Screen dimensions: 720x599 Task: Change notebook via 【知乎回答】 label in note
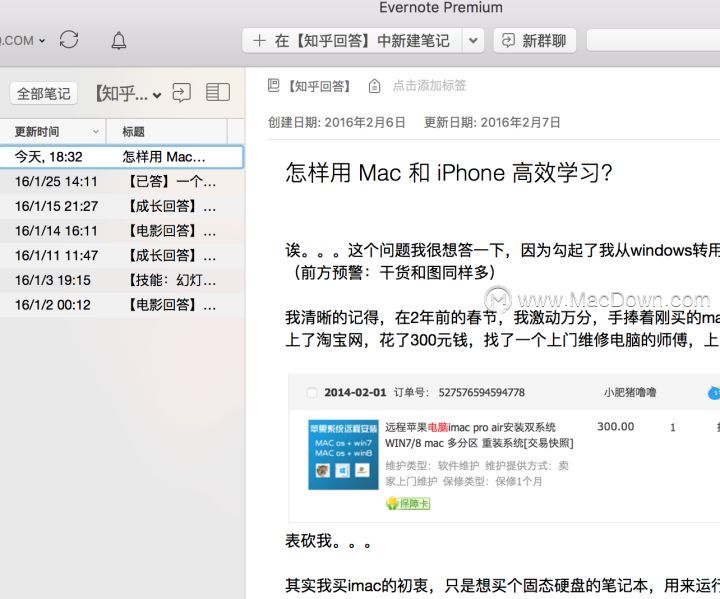(320, 86)
